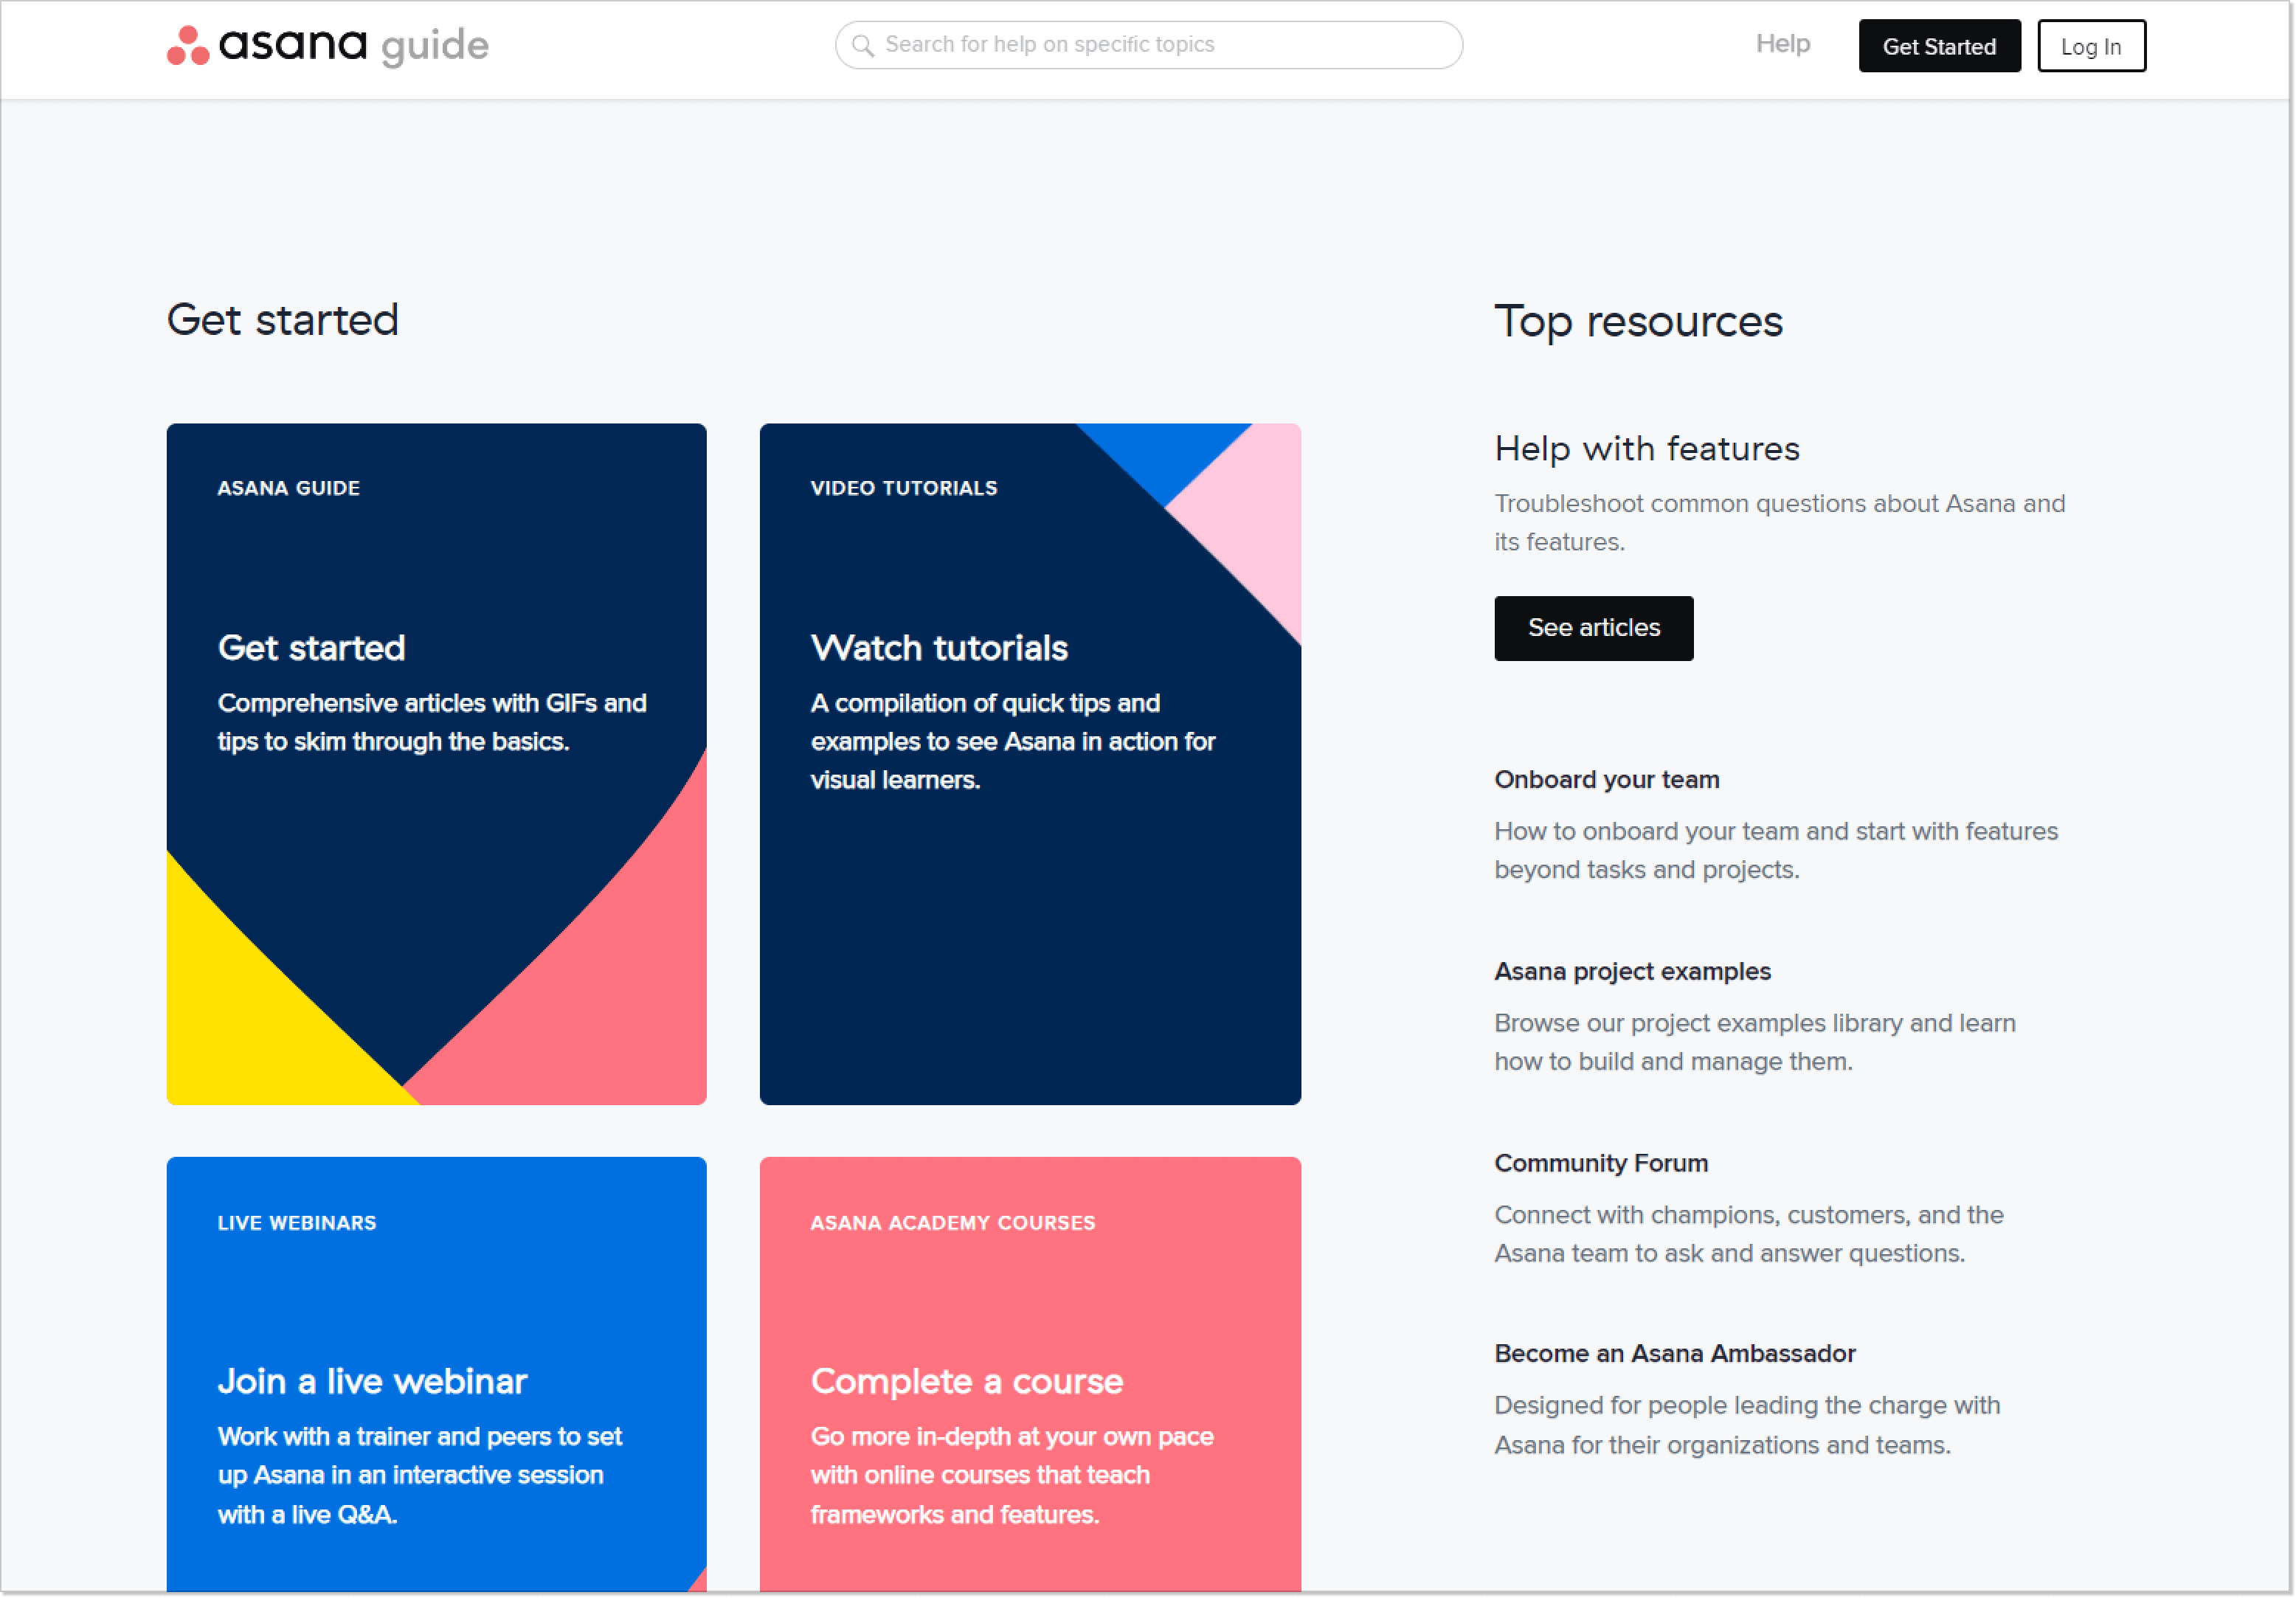Open the Asana Guide 'Get started' card
Viewport: 2296px width, 1598px height.
[437, 764]
